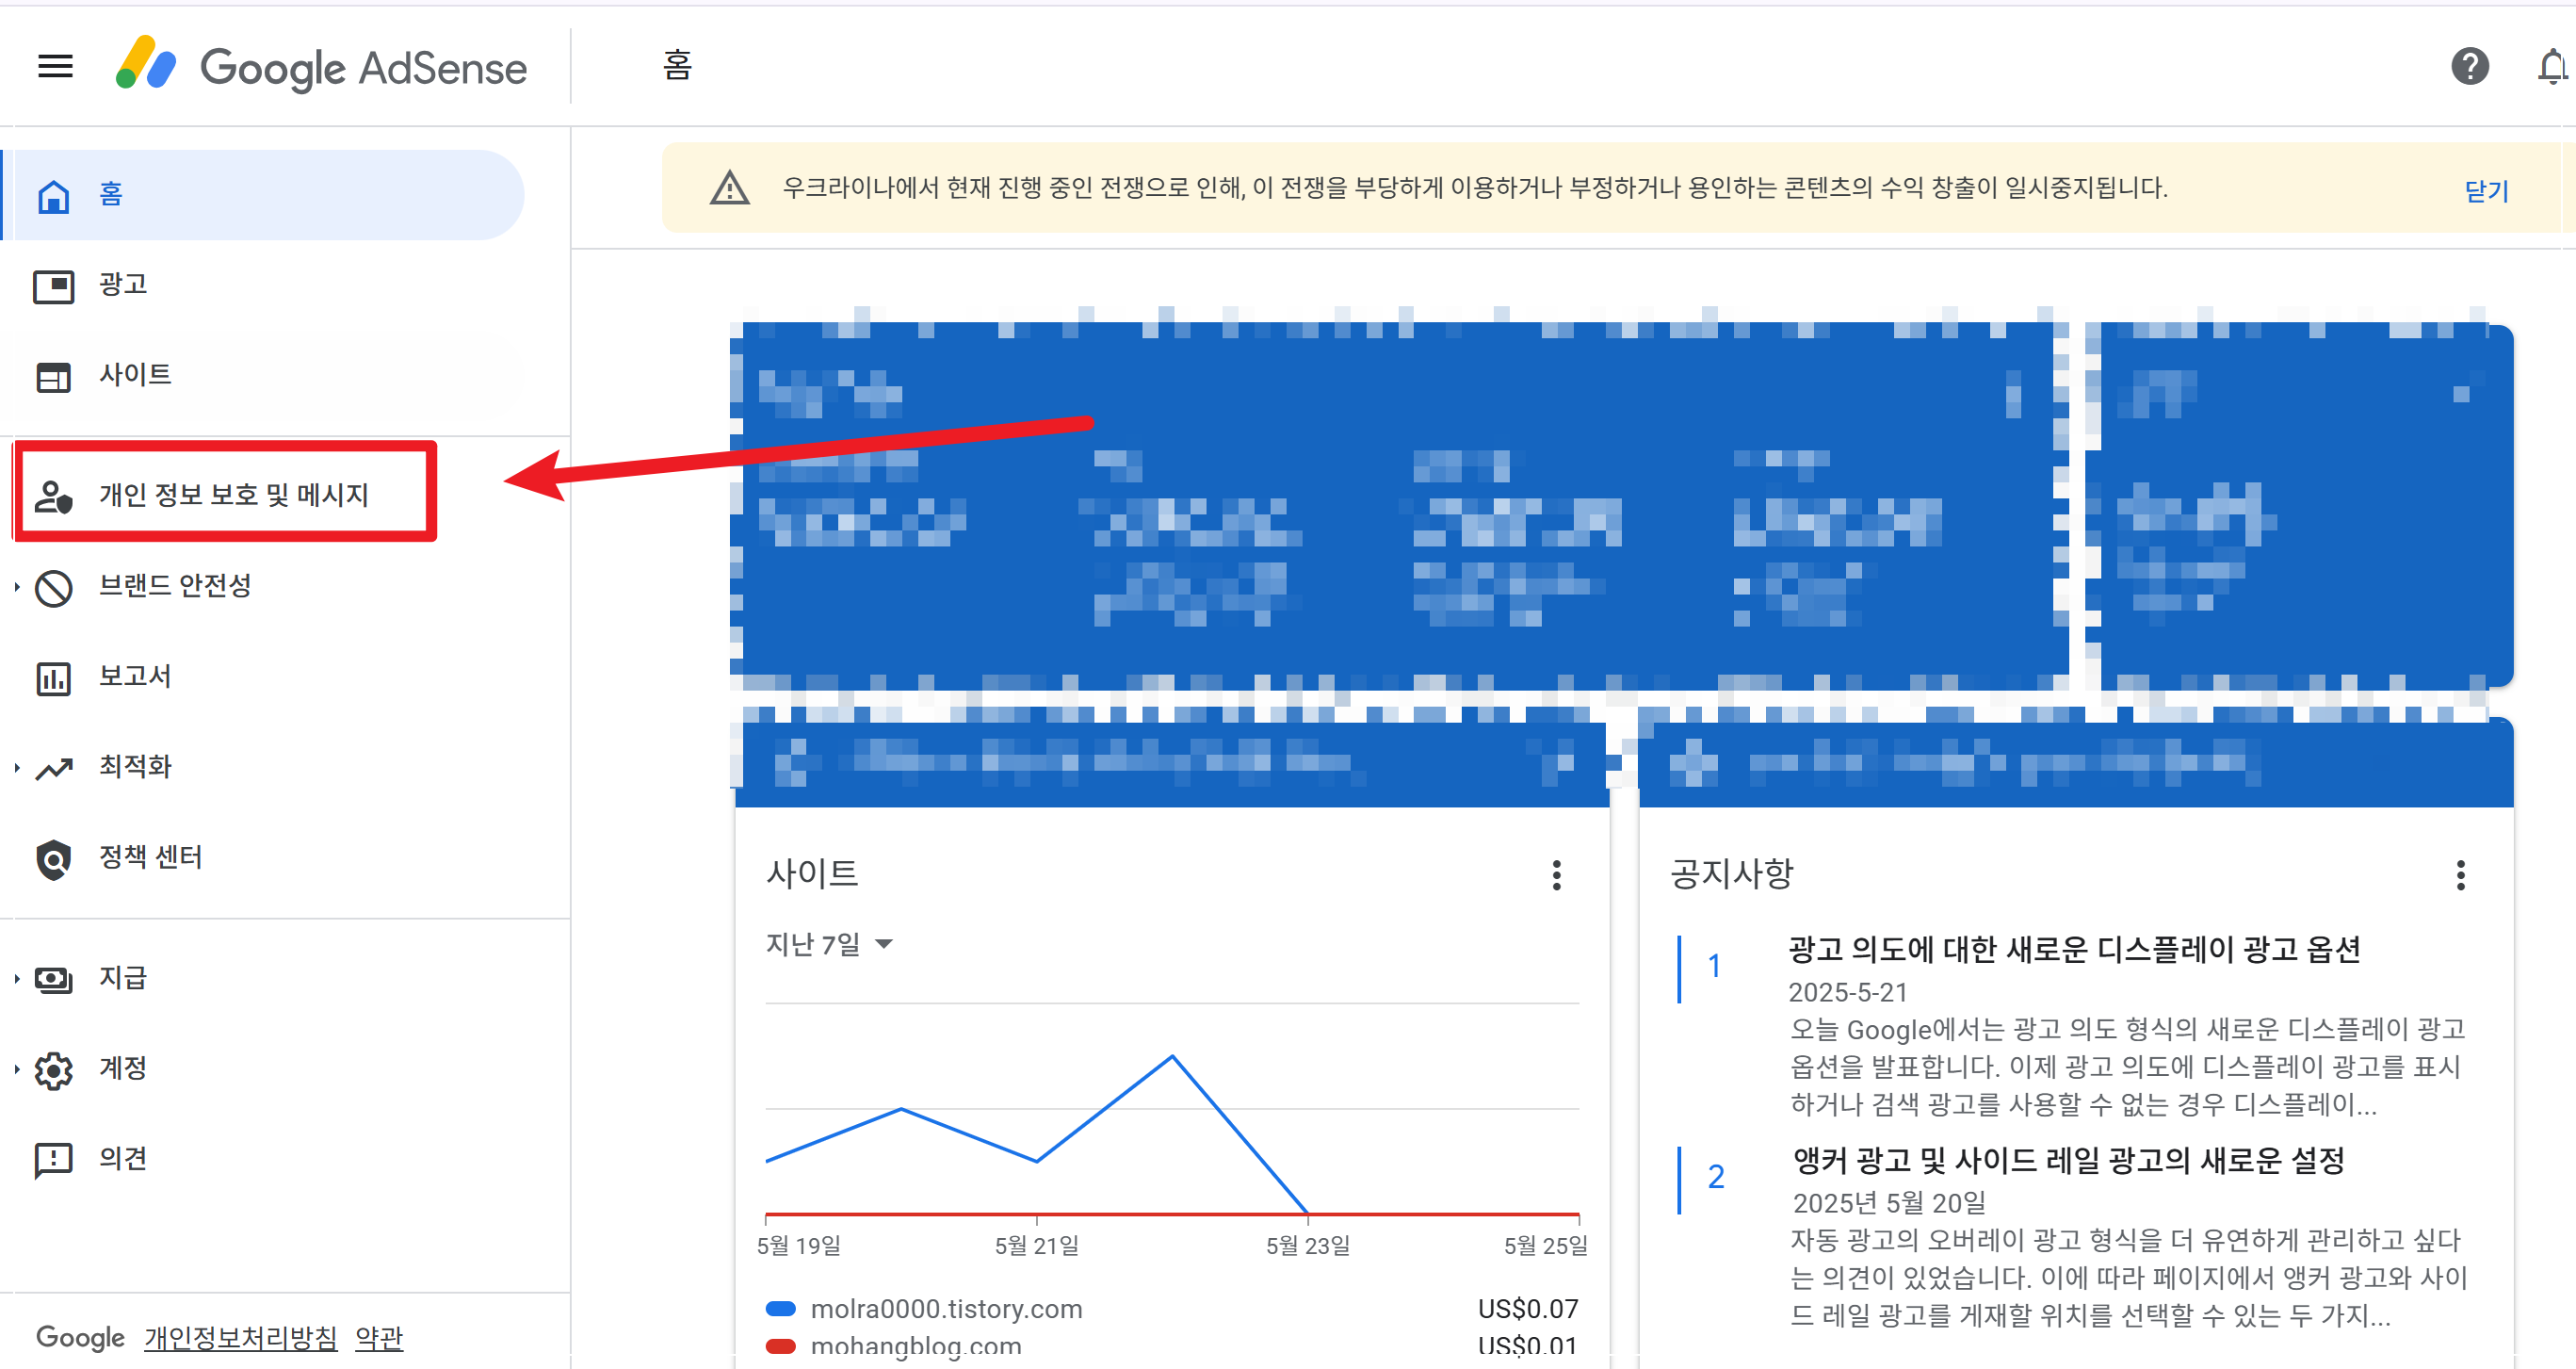Go to 사이트 in the sidebar
This screenshot has width=2576, height=1369.
click(x=135, y=375)
